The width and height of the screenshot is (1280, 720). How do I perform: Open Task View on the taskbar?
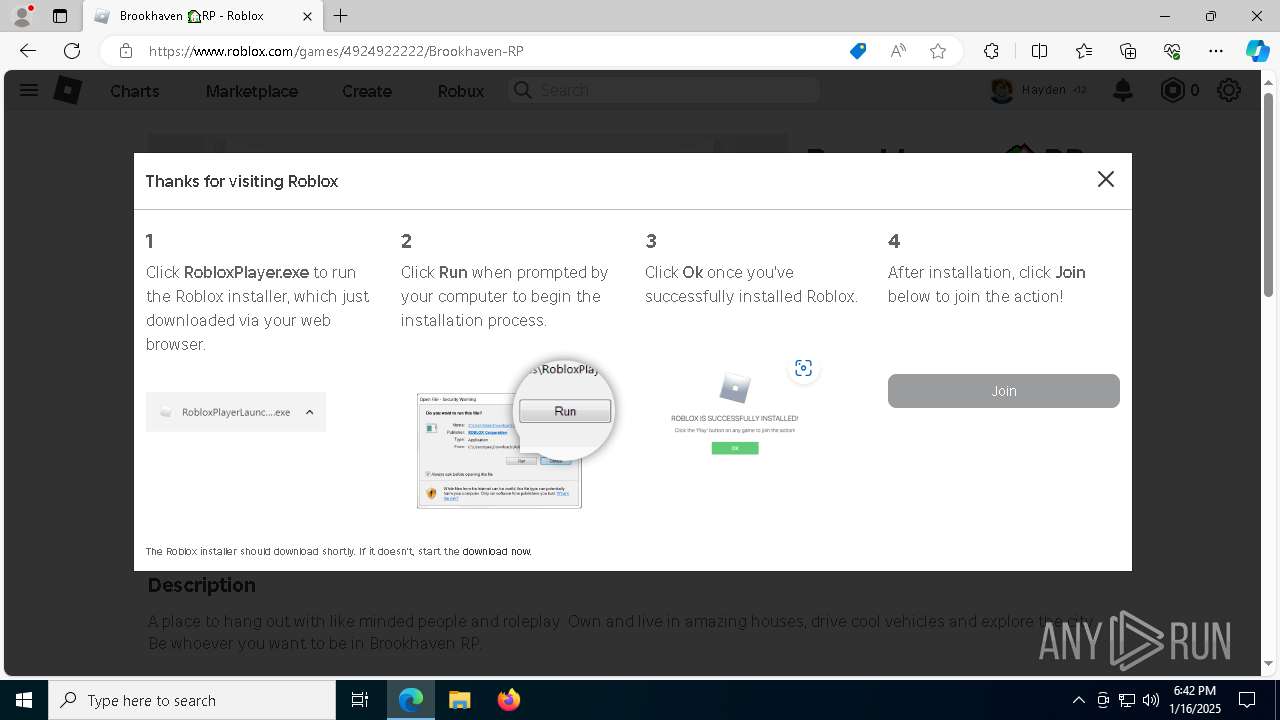click(x=360, y=700)
